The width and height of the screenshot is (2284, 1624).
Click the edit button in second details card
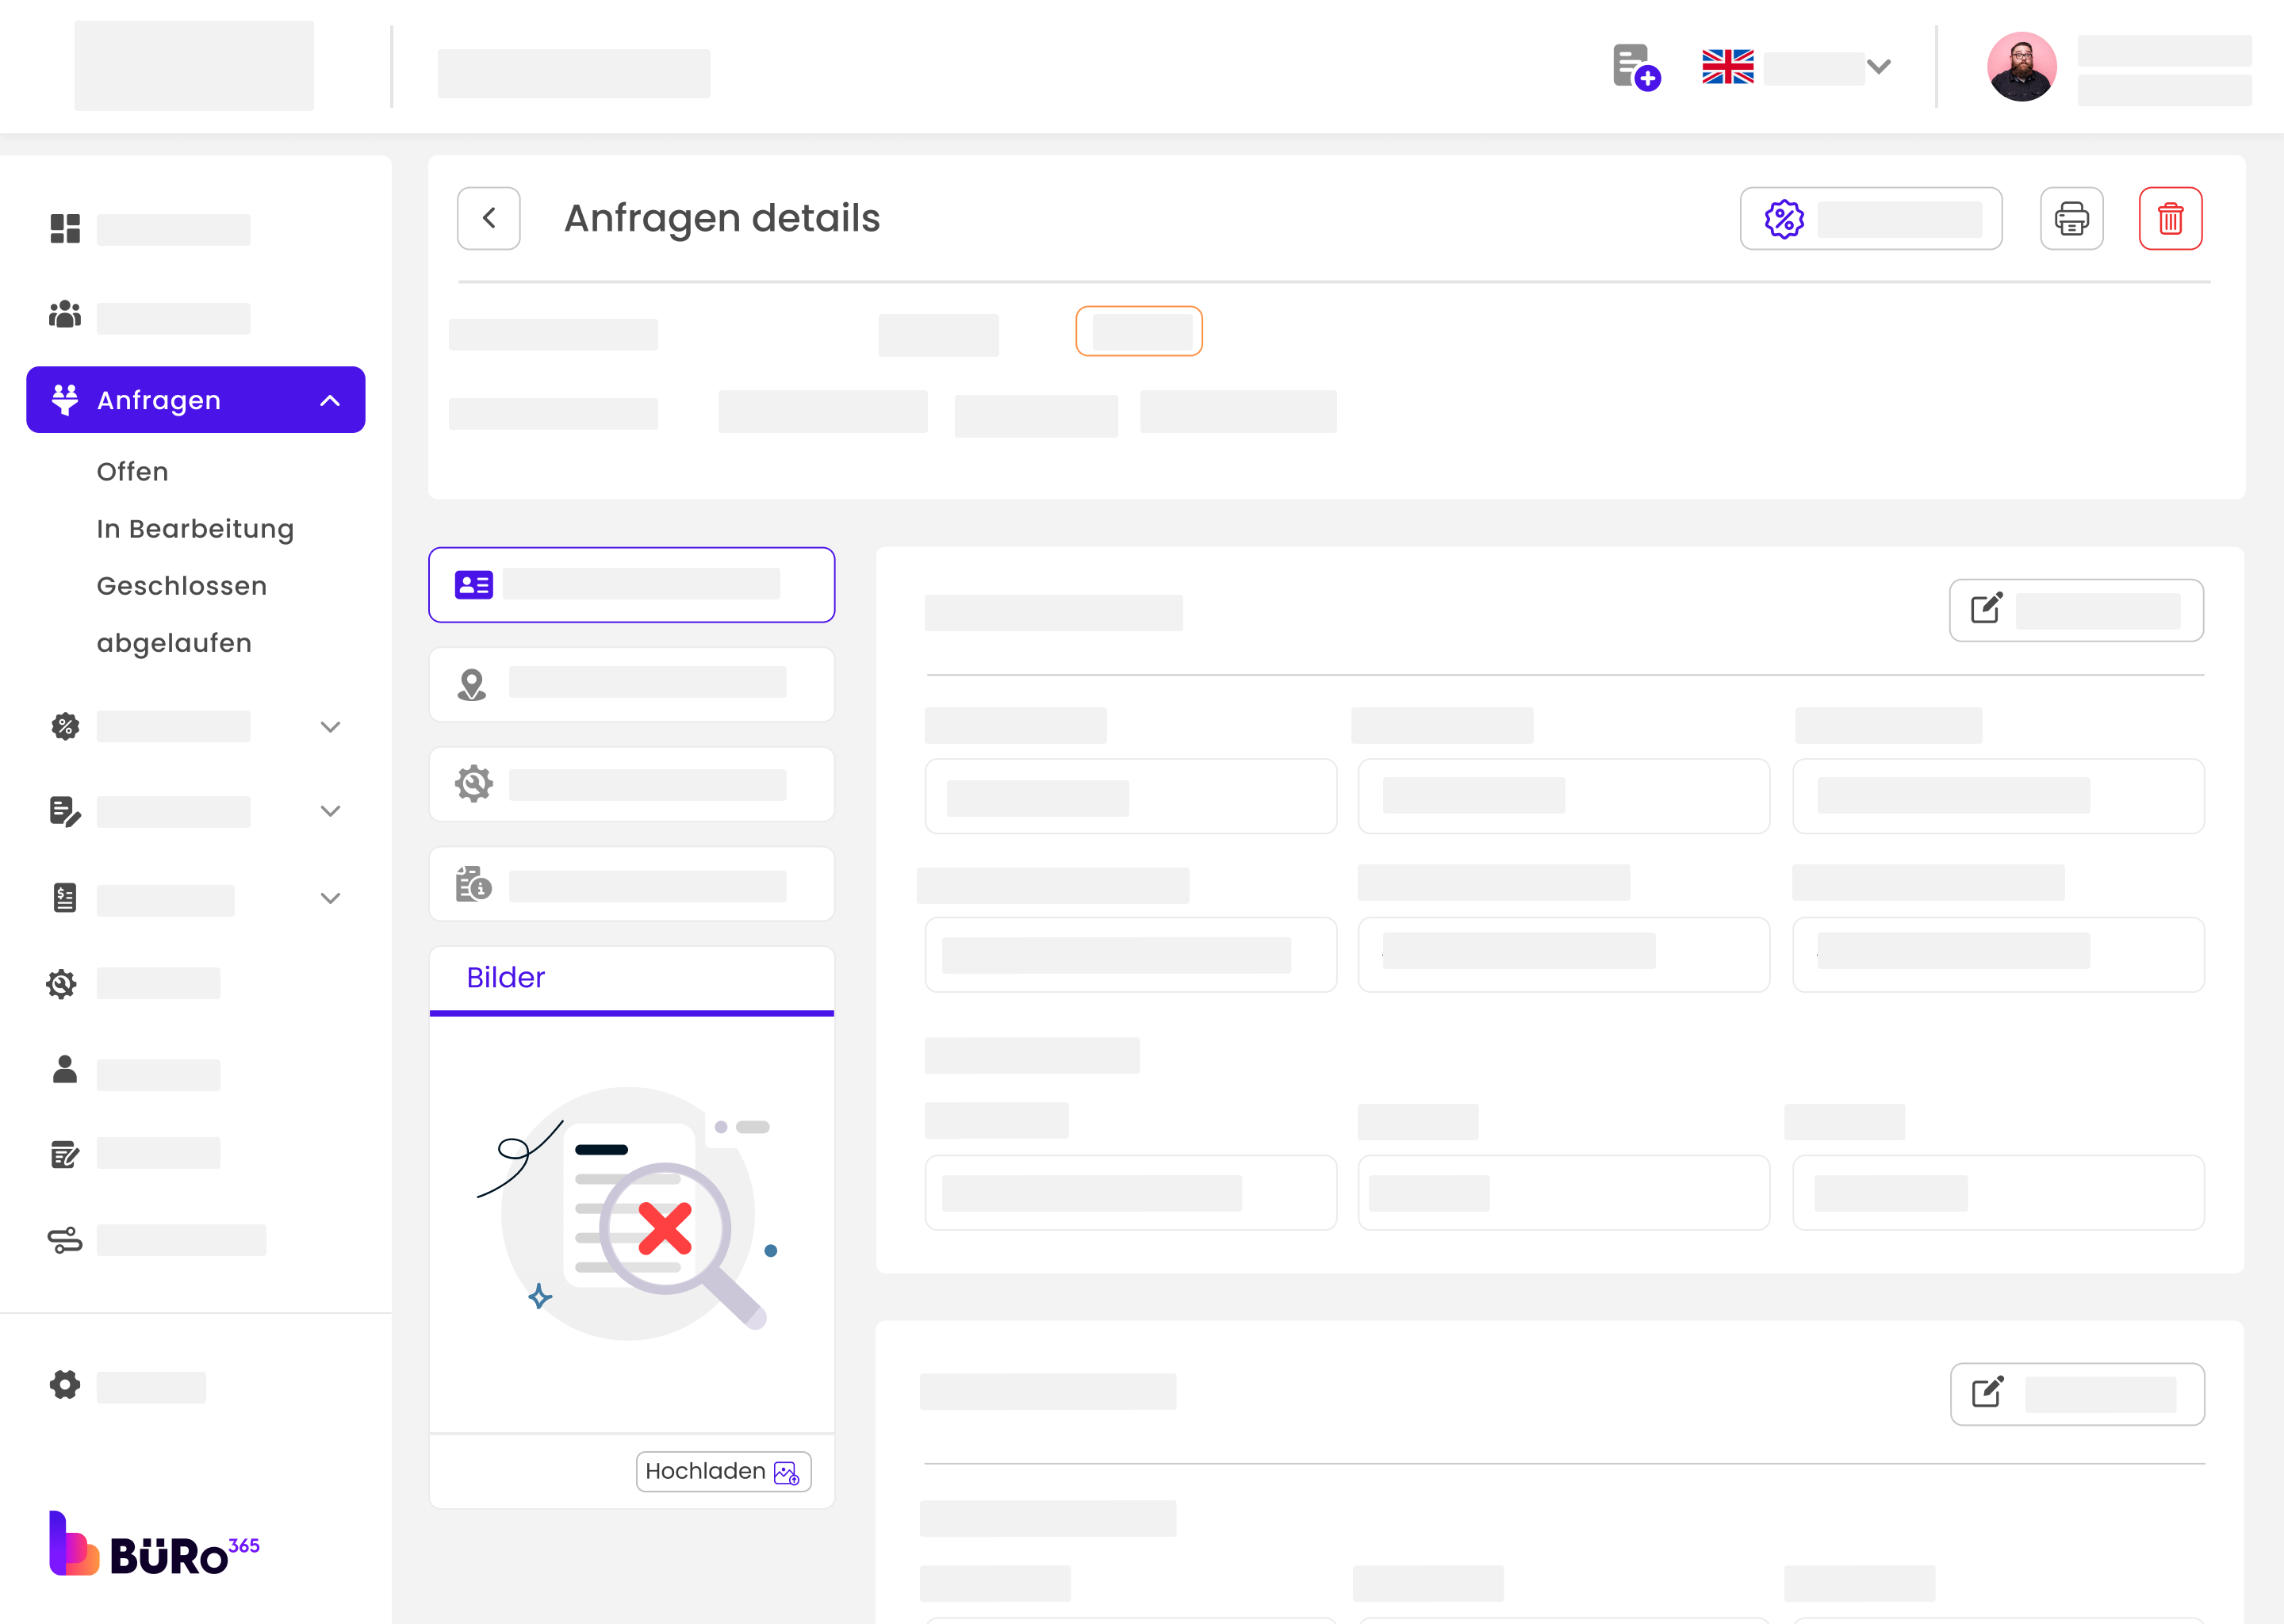[x=2077, y=1394]
